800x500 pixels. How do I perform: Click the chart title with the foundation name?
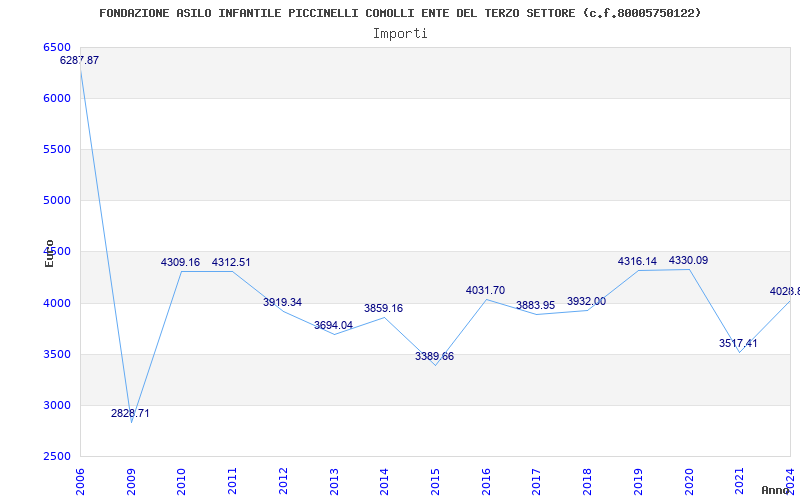coord(400,13)
